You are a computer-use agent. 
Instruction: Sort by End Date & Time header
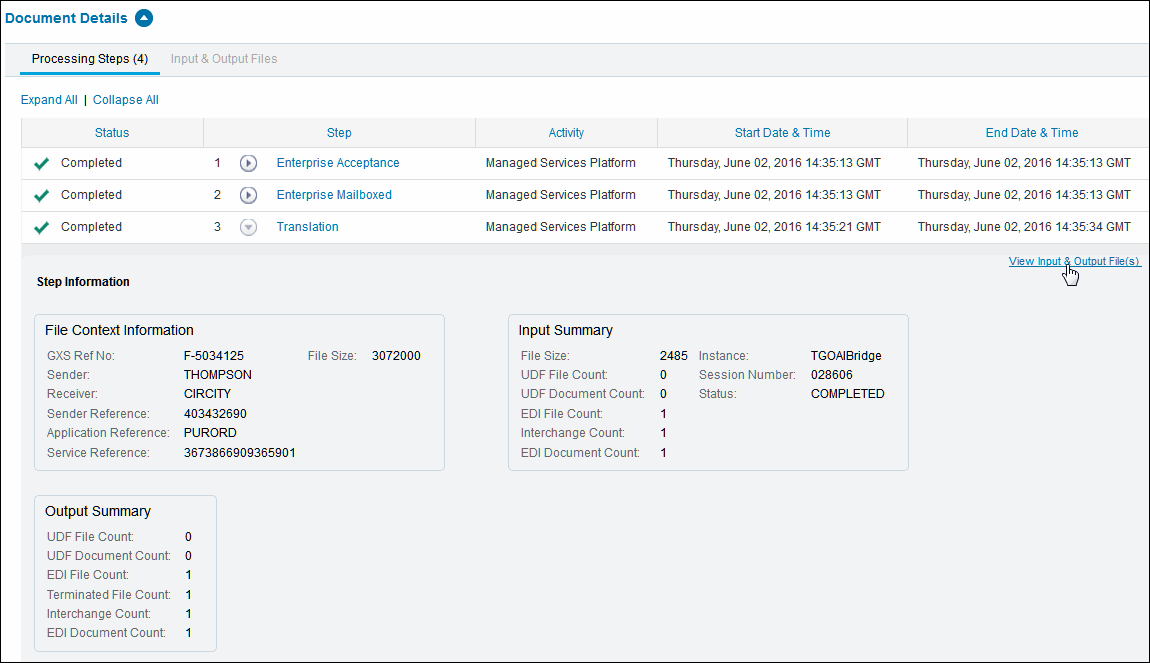tap(1032, 133)
